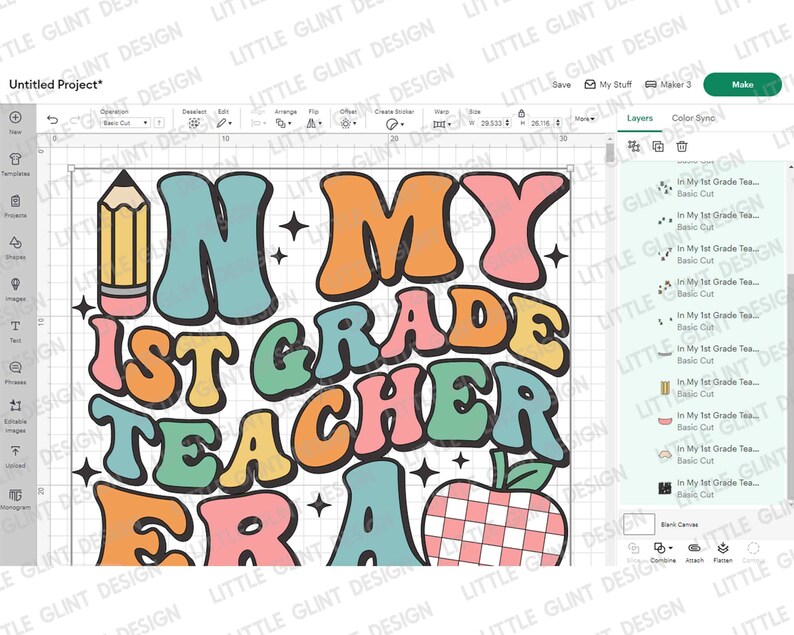Open the Warp dropdown
This screenshot has height=635, width=794.
[x=442, y=124]
